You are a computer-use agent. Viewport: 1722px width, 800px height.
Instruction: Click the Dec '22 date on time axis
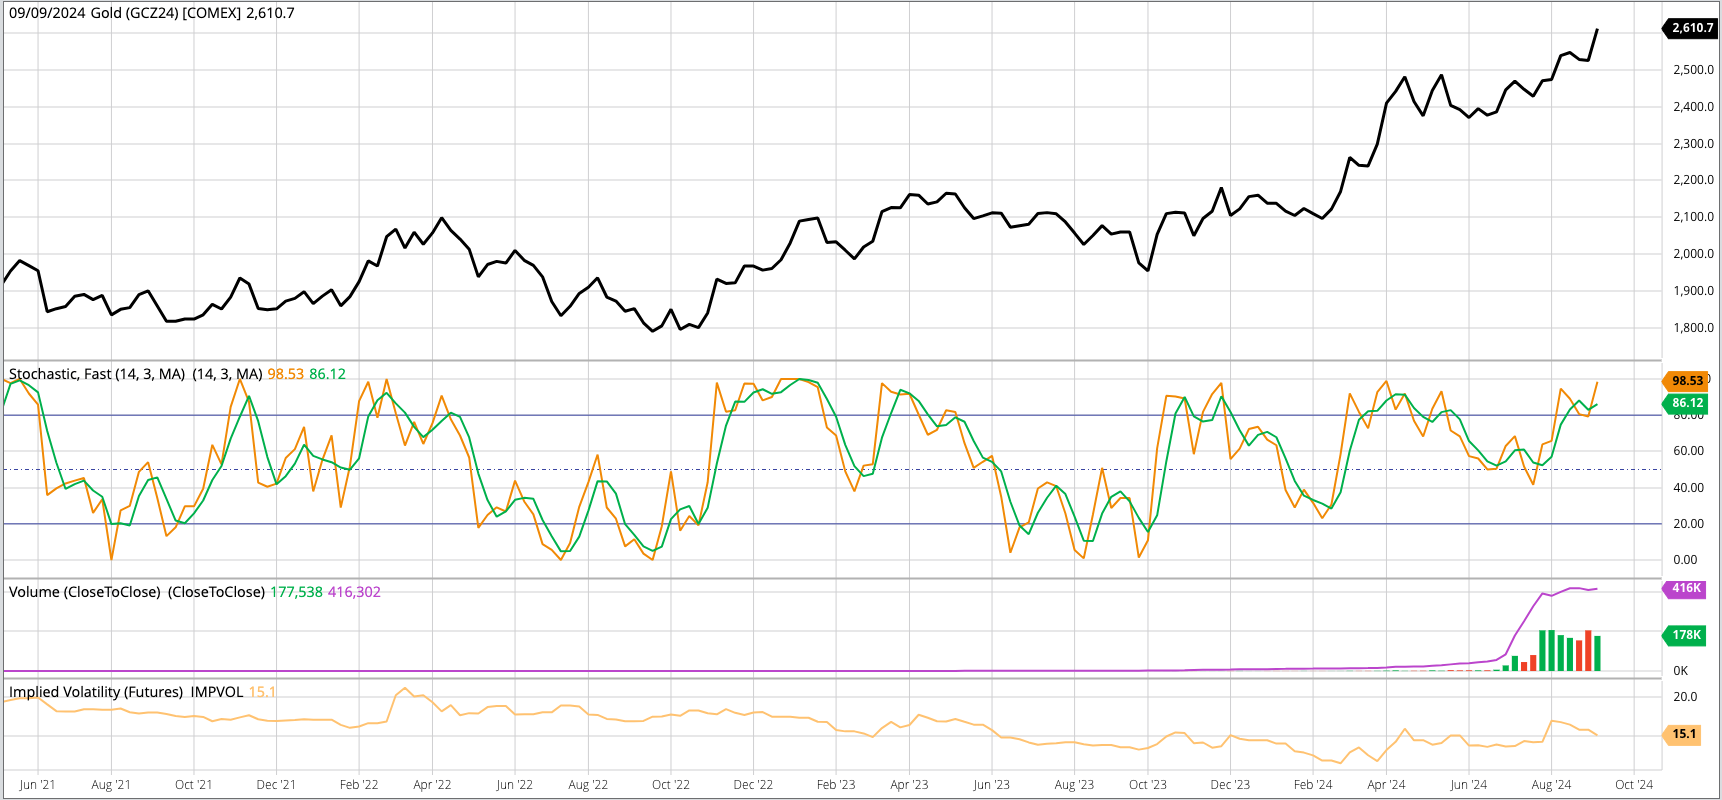753,785
